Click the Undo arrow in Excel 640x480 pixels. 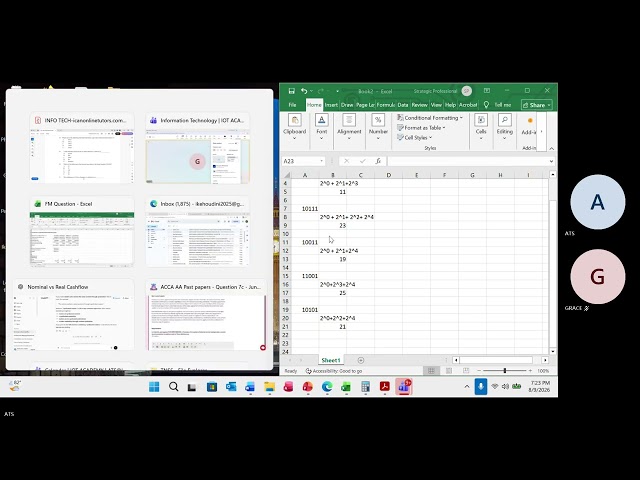(304, 91)
